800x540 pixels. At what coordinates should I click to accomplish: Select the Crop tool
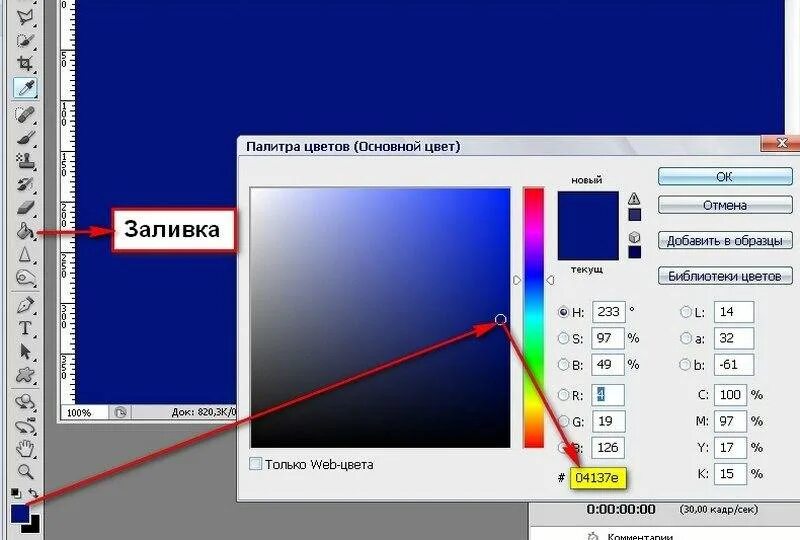[24, 63]
